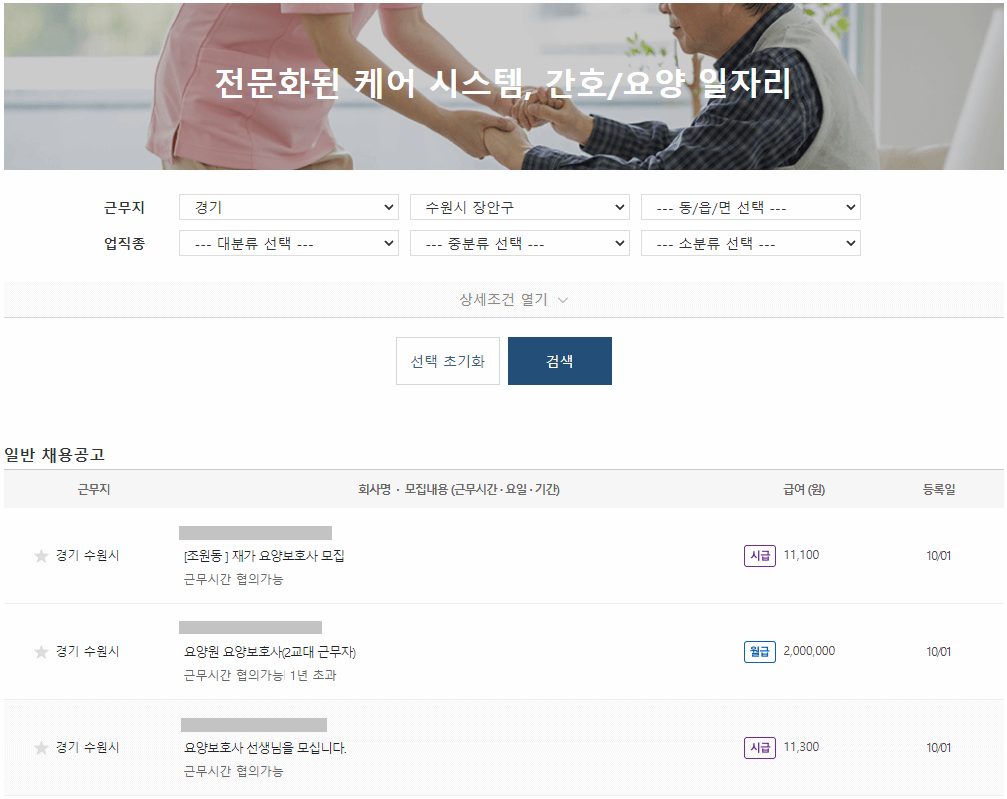Open the 대분류 선택 dropdown

(x=289, y=243)
